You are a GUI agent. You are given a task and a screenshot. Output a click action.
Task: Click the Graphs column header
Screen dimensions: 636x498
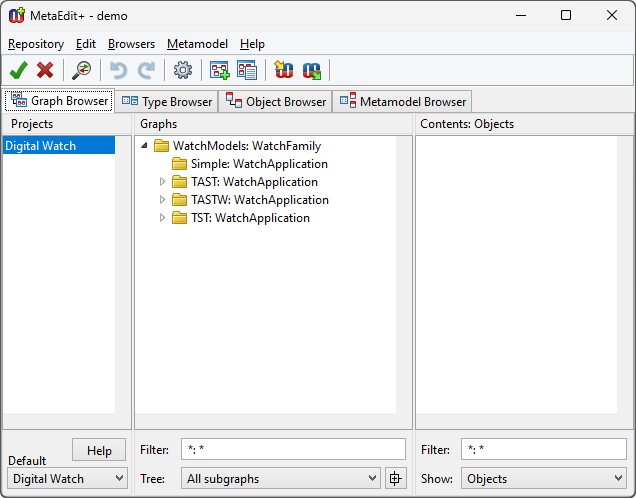273,124
